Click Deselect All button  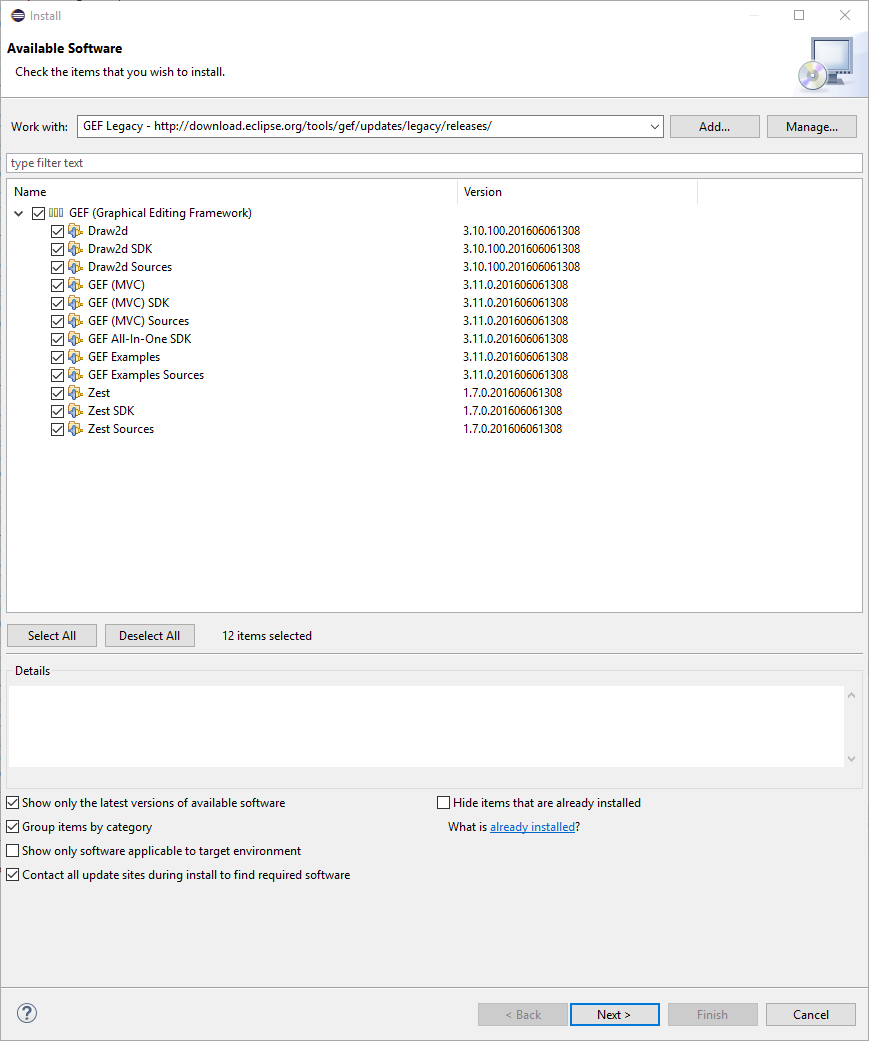pyautogui.click(x=149, y=635)
